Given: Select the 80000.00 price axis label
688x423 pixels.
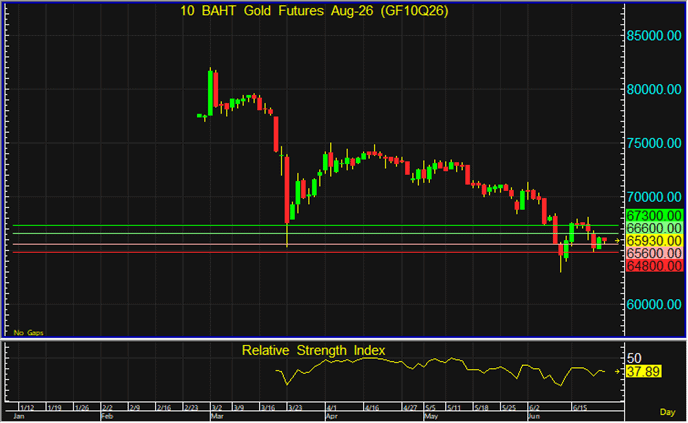Looking at the screenshot, I should point(654,90).
